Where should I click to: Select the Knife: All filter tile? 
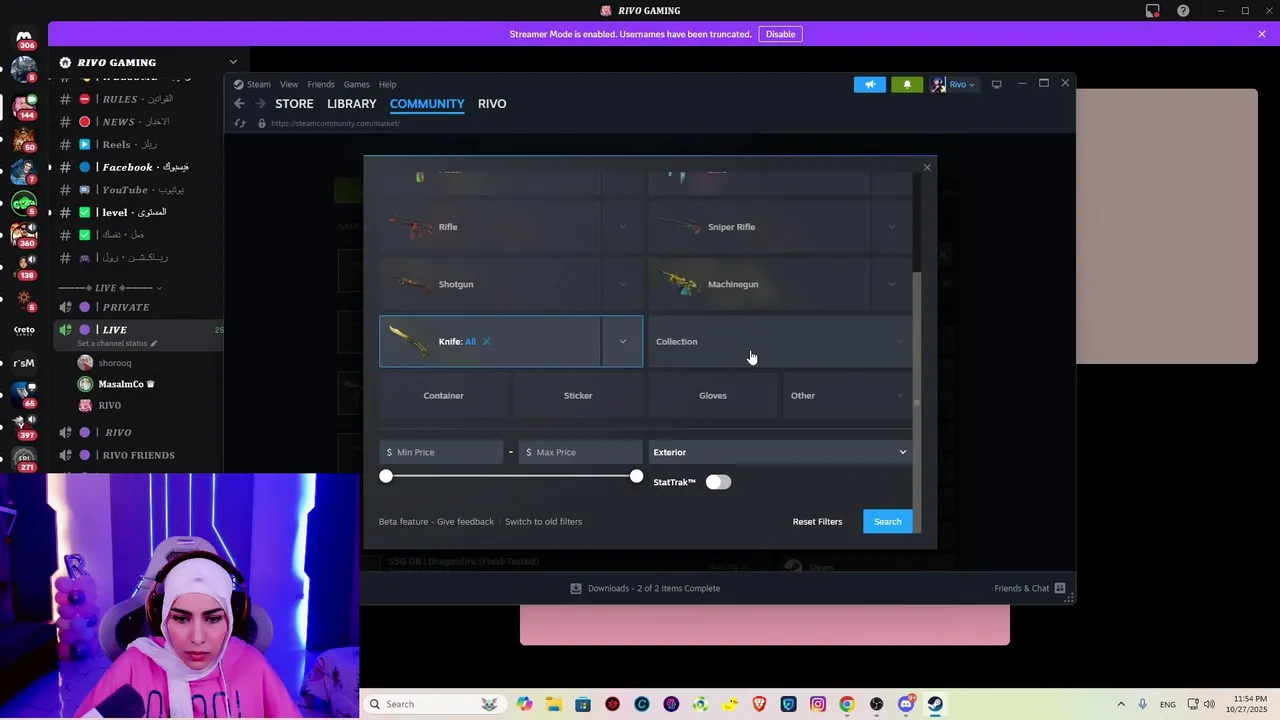[490, 341]
